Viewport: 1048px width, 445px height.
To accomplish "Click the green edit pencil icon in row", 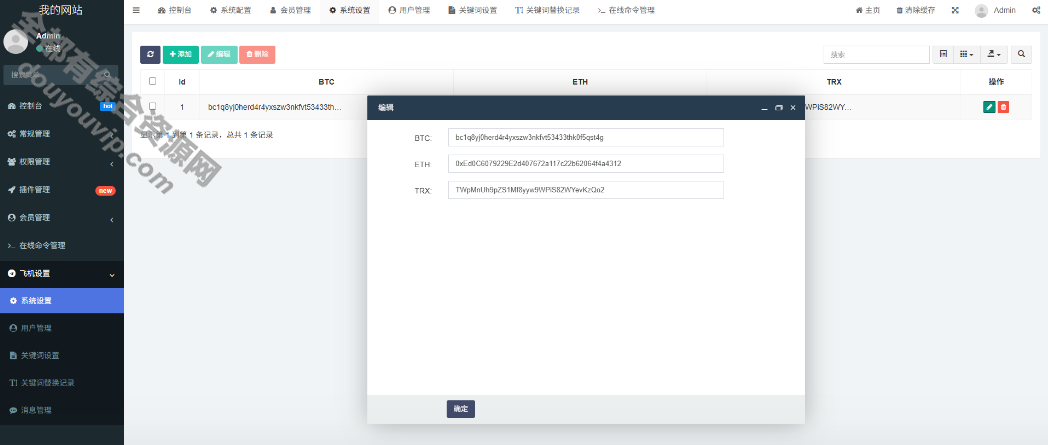I will (x=989, y=107).
